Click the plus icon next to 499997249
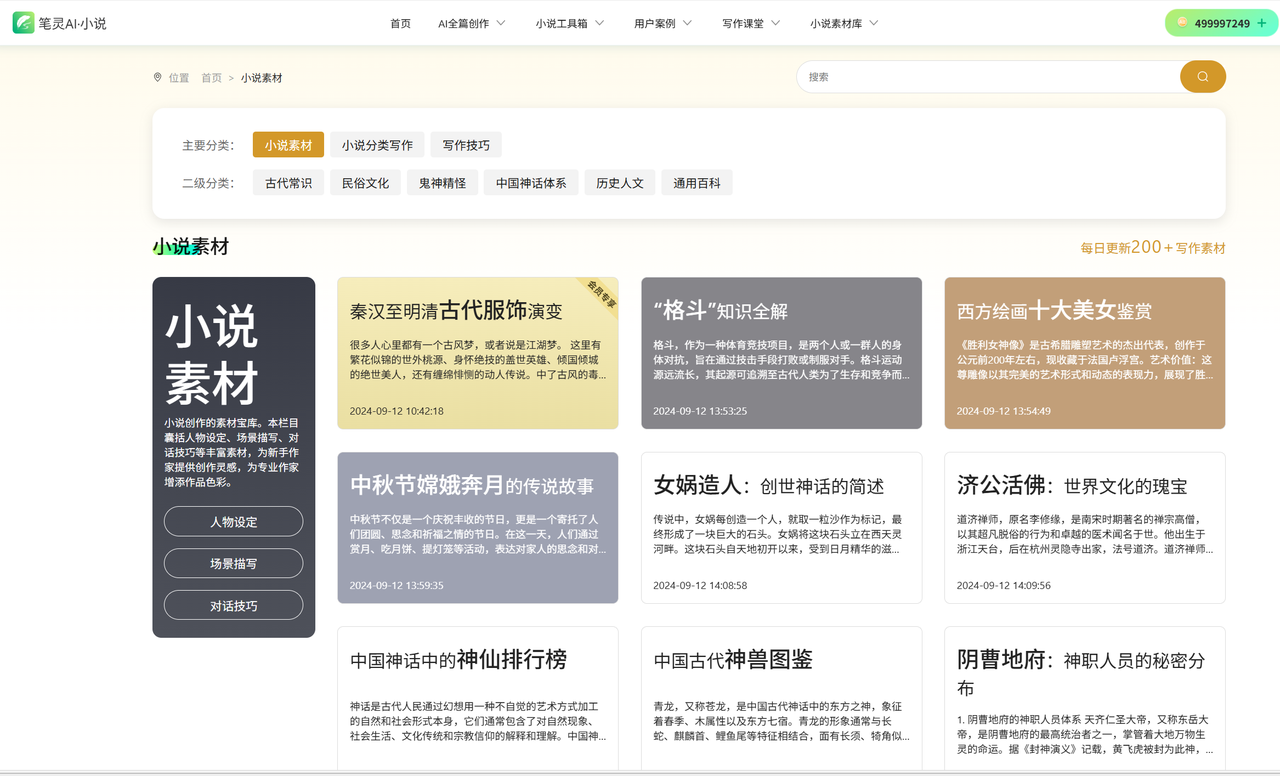 click(x=1261, y=23)
